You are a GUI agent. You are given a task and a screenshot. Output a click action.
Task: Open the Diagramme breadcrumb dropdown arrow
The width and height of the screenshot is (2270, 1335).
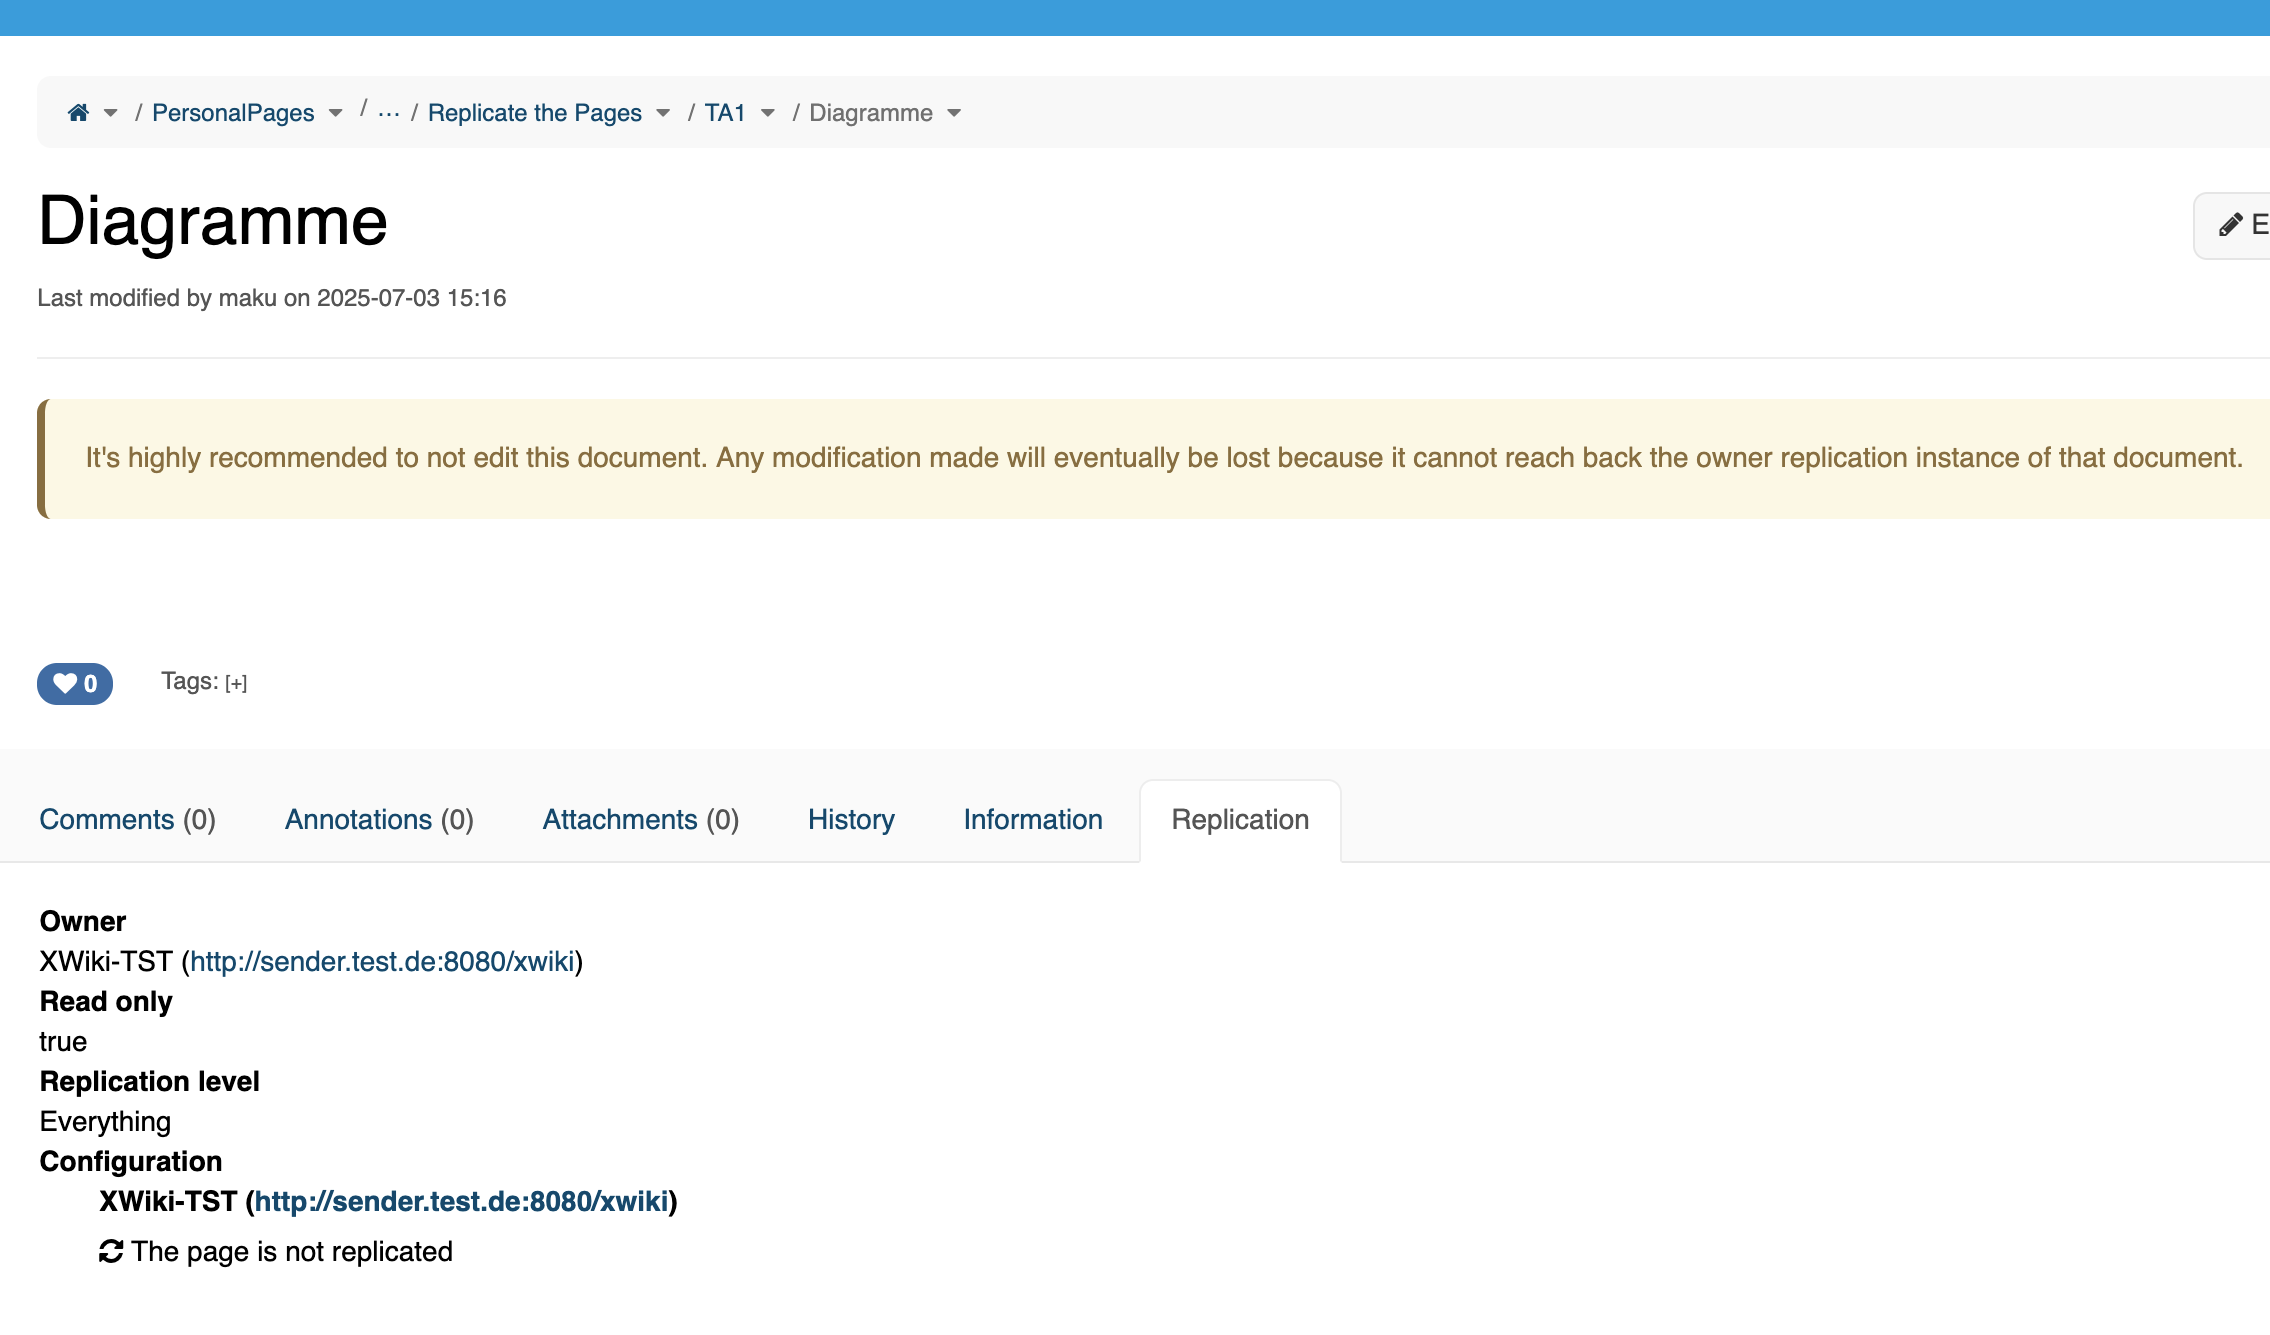[953, 113]
